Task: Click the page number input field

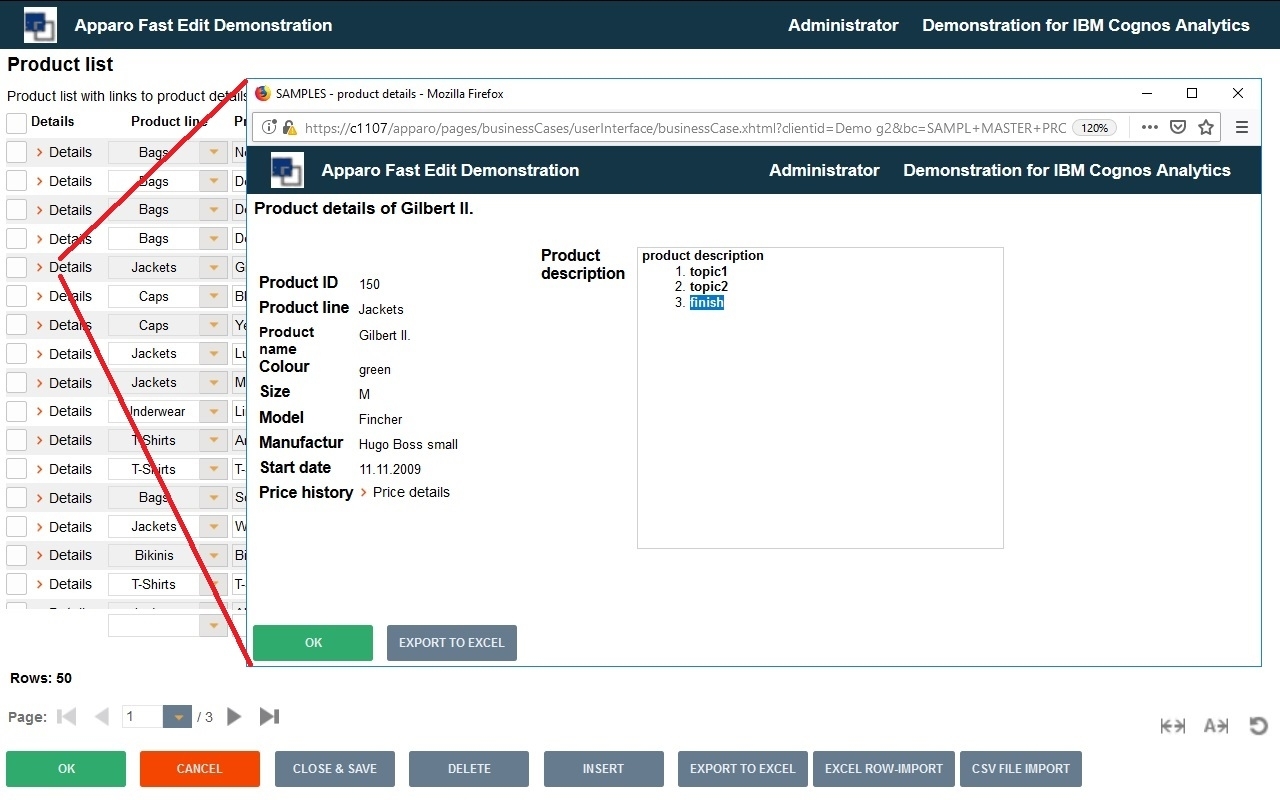Action: [x=143, y=716]
